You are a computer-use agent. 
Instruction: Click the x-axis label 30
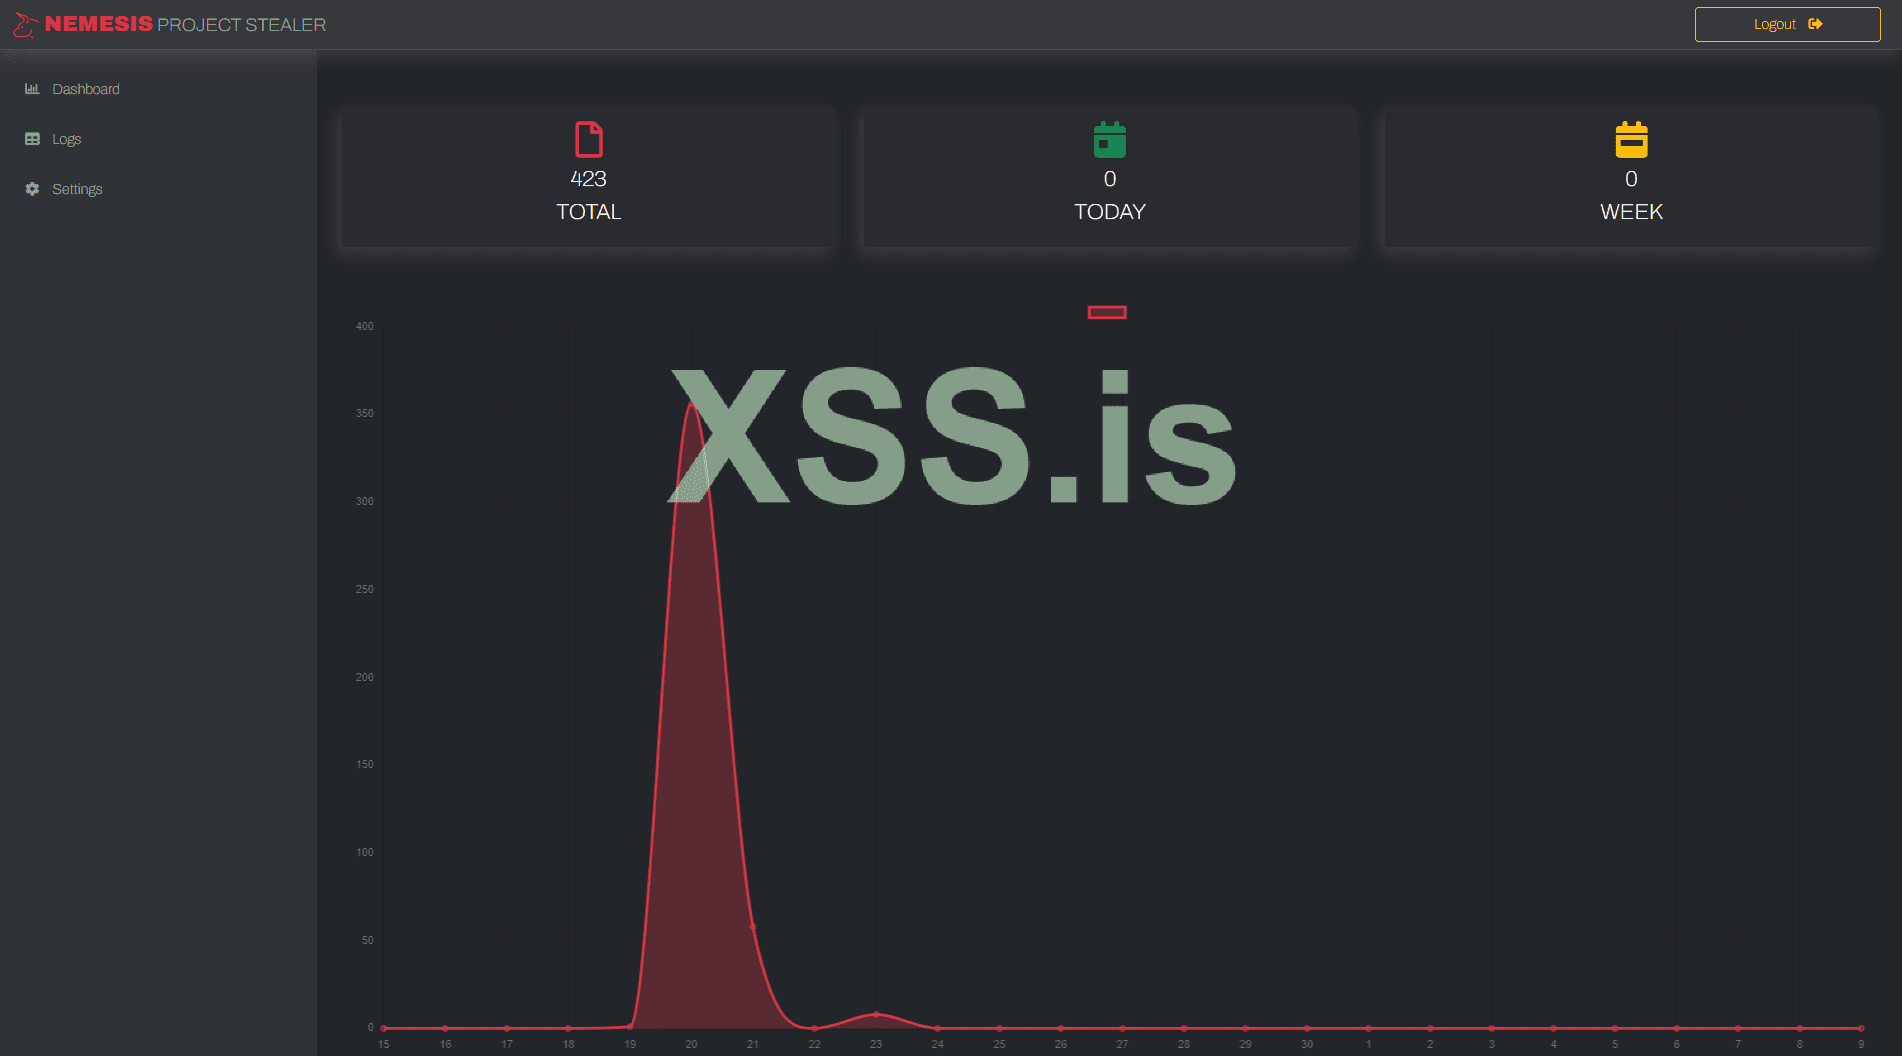(x=1307, y=1044)
